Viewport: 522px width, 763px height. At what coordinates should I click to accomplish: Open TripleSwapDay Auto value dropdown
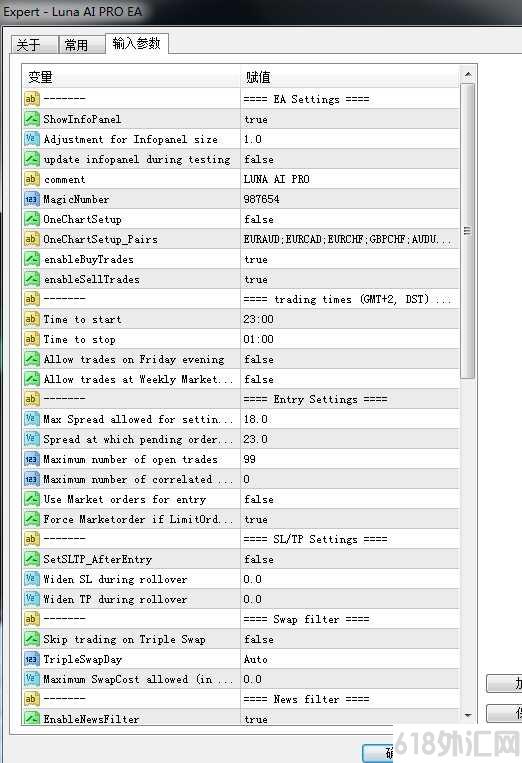click(350, 659)
